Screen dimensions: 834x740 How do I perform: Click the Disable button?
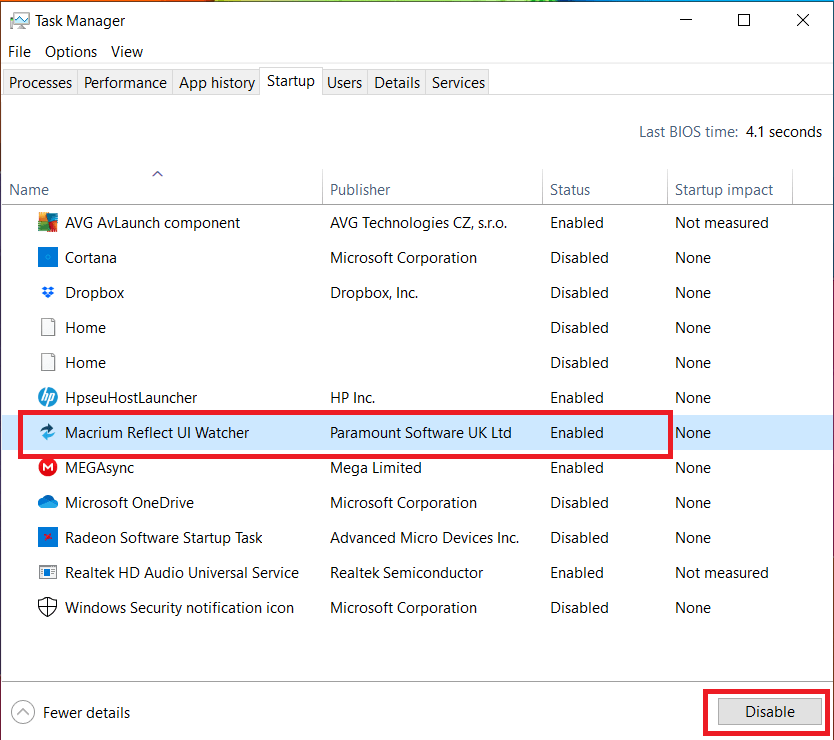(x=770, y=712)
